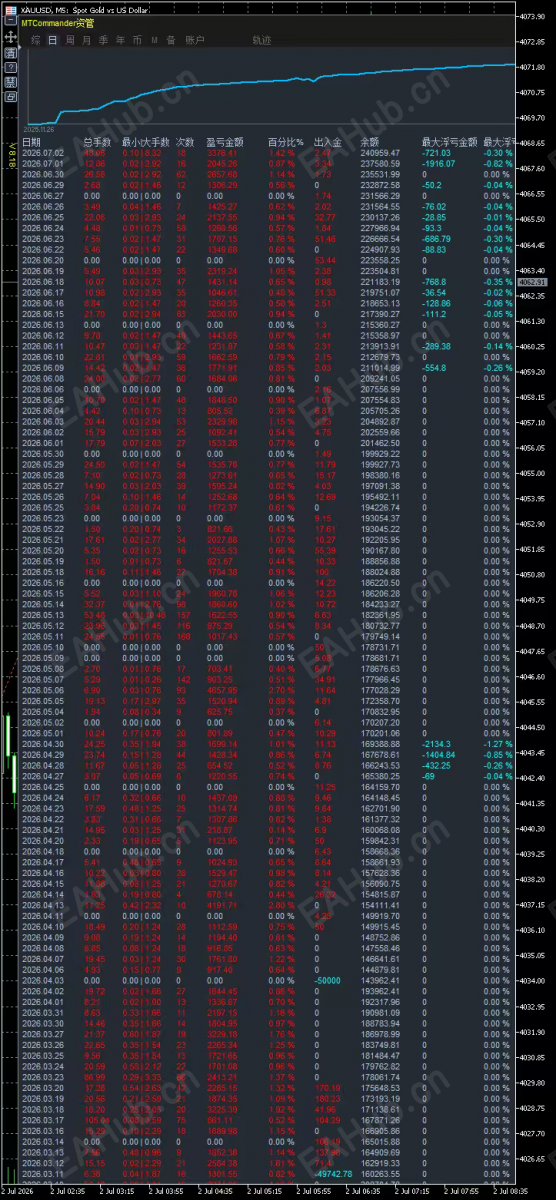Open the 季 quarterly tab
Viewport: 556px width, 1200px height.
(x=104, y=40)
